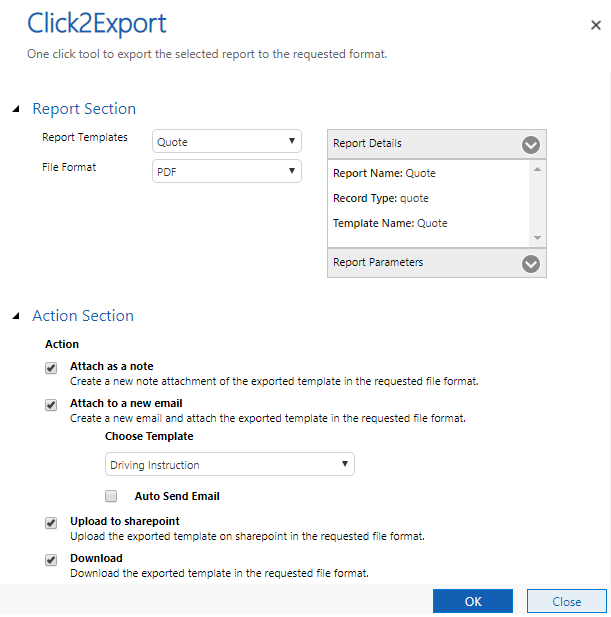Open the Report Templates dropdown

(227, 141)
